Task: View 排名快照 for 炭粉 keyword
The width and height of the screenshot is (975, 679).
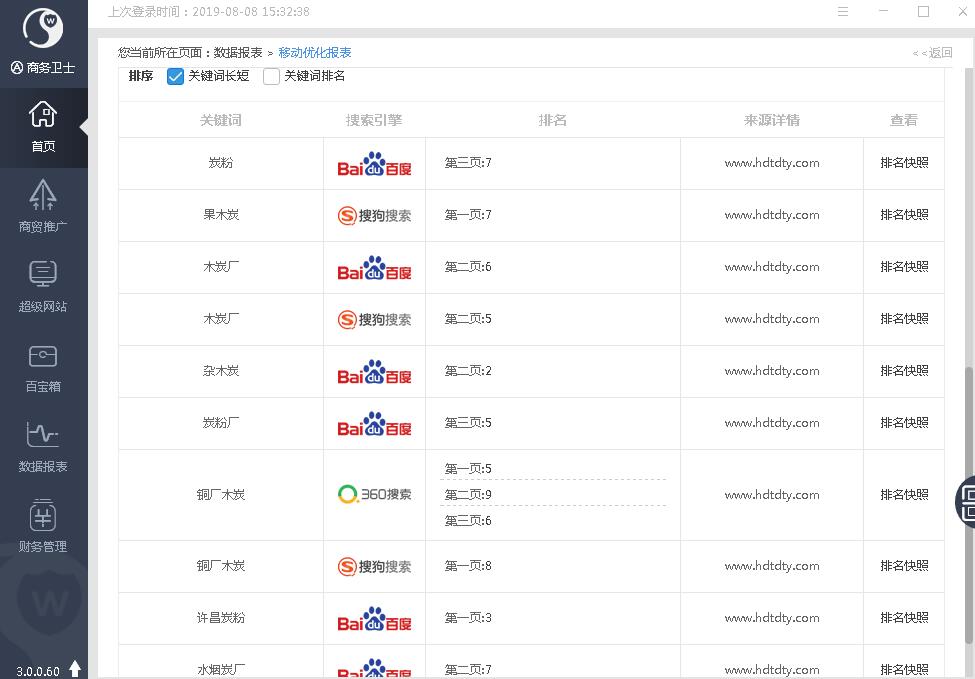Action: pos(904,163)
